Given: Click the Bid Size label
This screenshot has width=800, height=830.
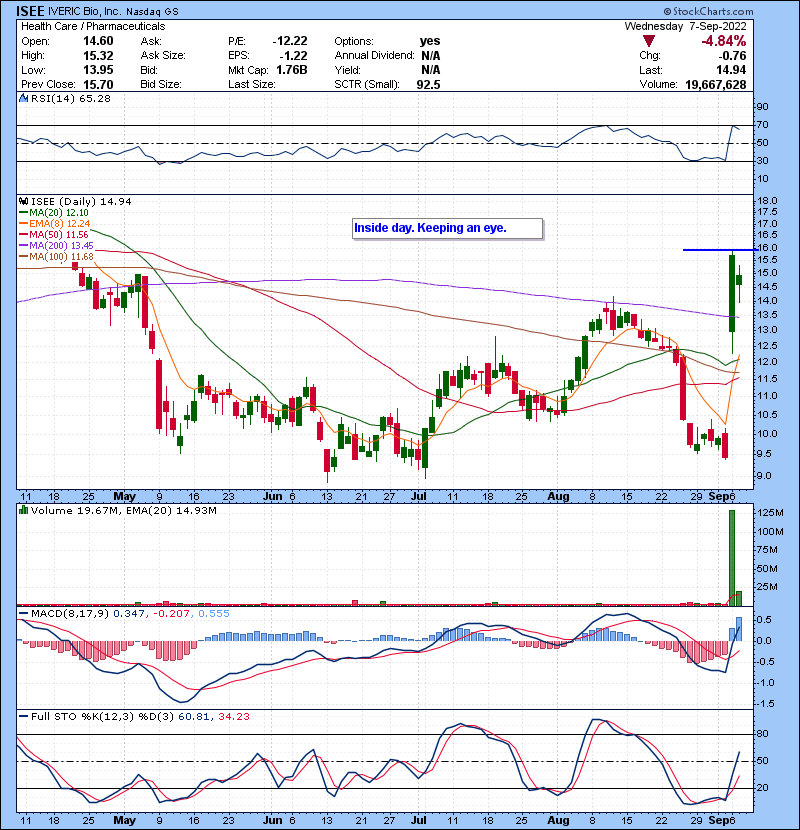Looking at the screenshot, I should coord(161,84).
